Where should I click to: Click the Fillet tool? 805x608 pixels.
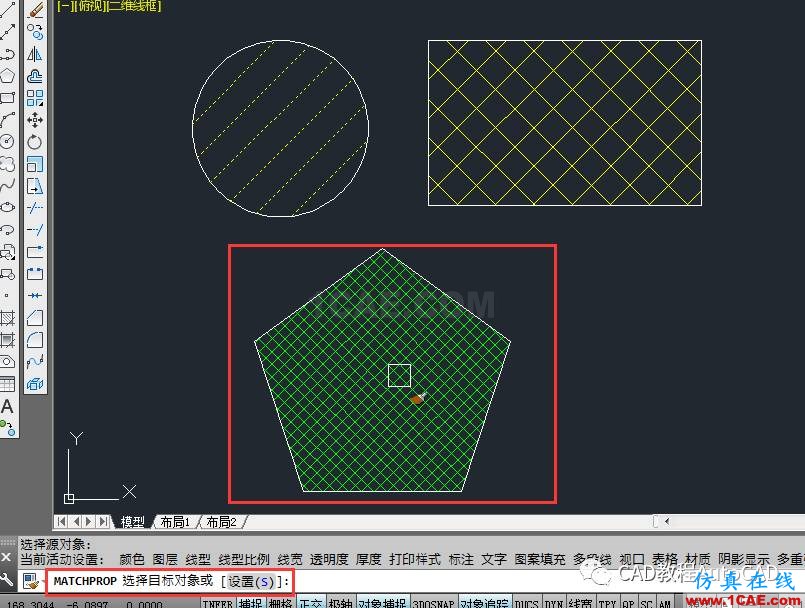(x=35, y=339)
